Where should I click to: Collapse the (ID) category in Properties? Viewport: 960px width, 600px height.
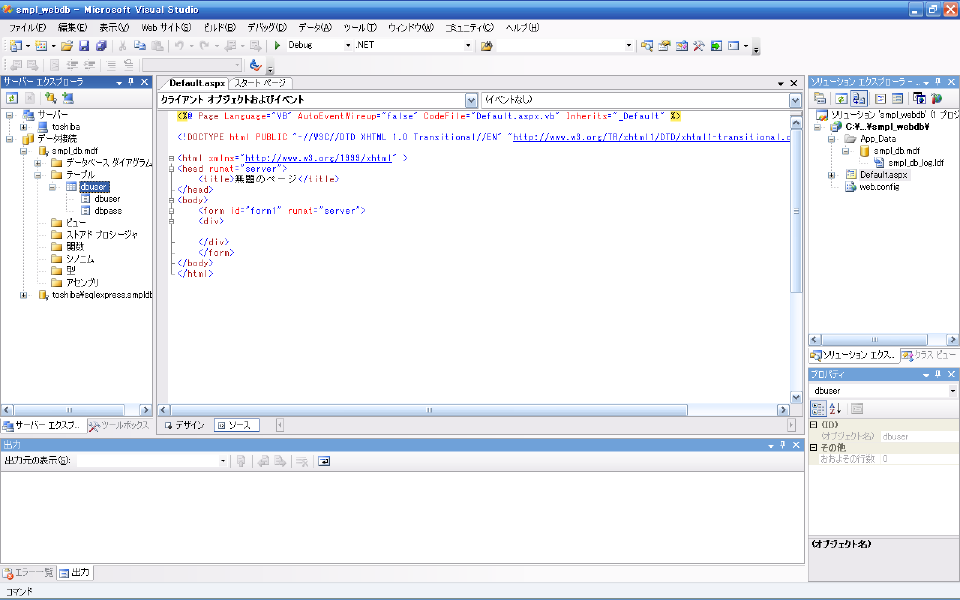point(814,424)
